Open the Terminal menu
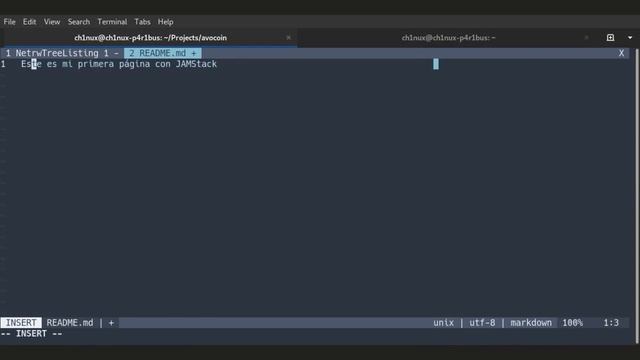 click(x=112, y=22)
